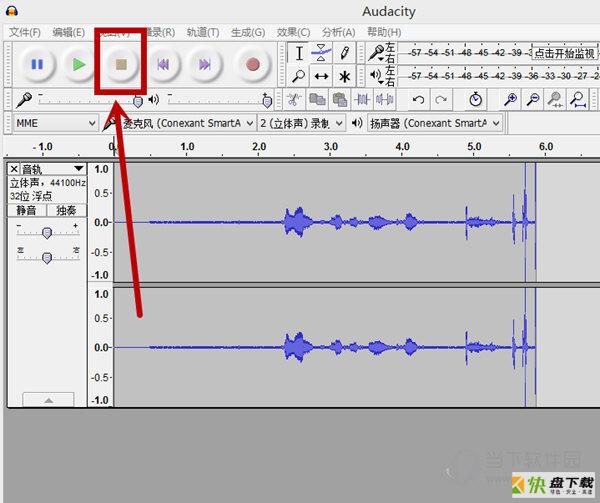Click the 3.0 mark on the timeline ruler

[331, 147]
